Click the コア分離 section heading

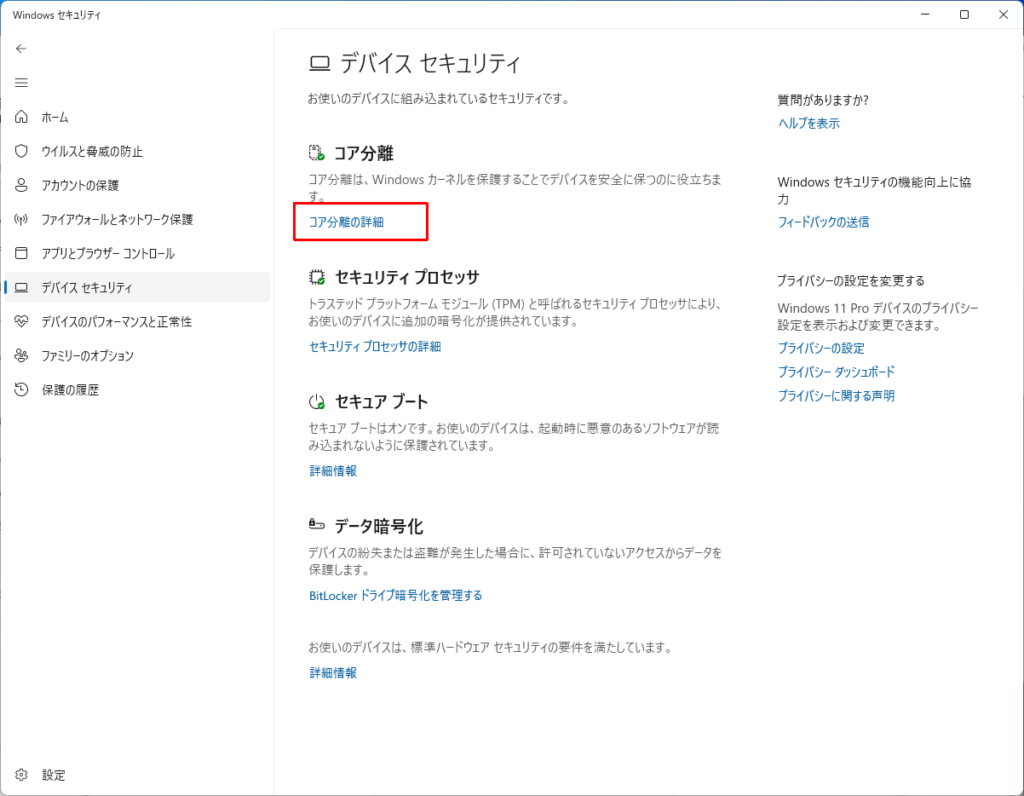[364, 153]
